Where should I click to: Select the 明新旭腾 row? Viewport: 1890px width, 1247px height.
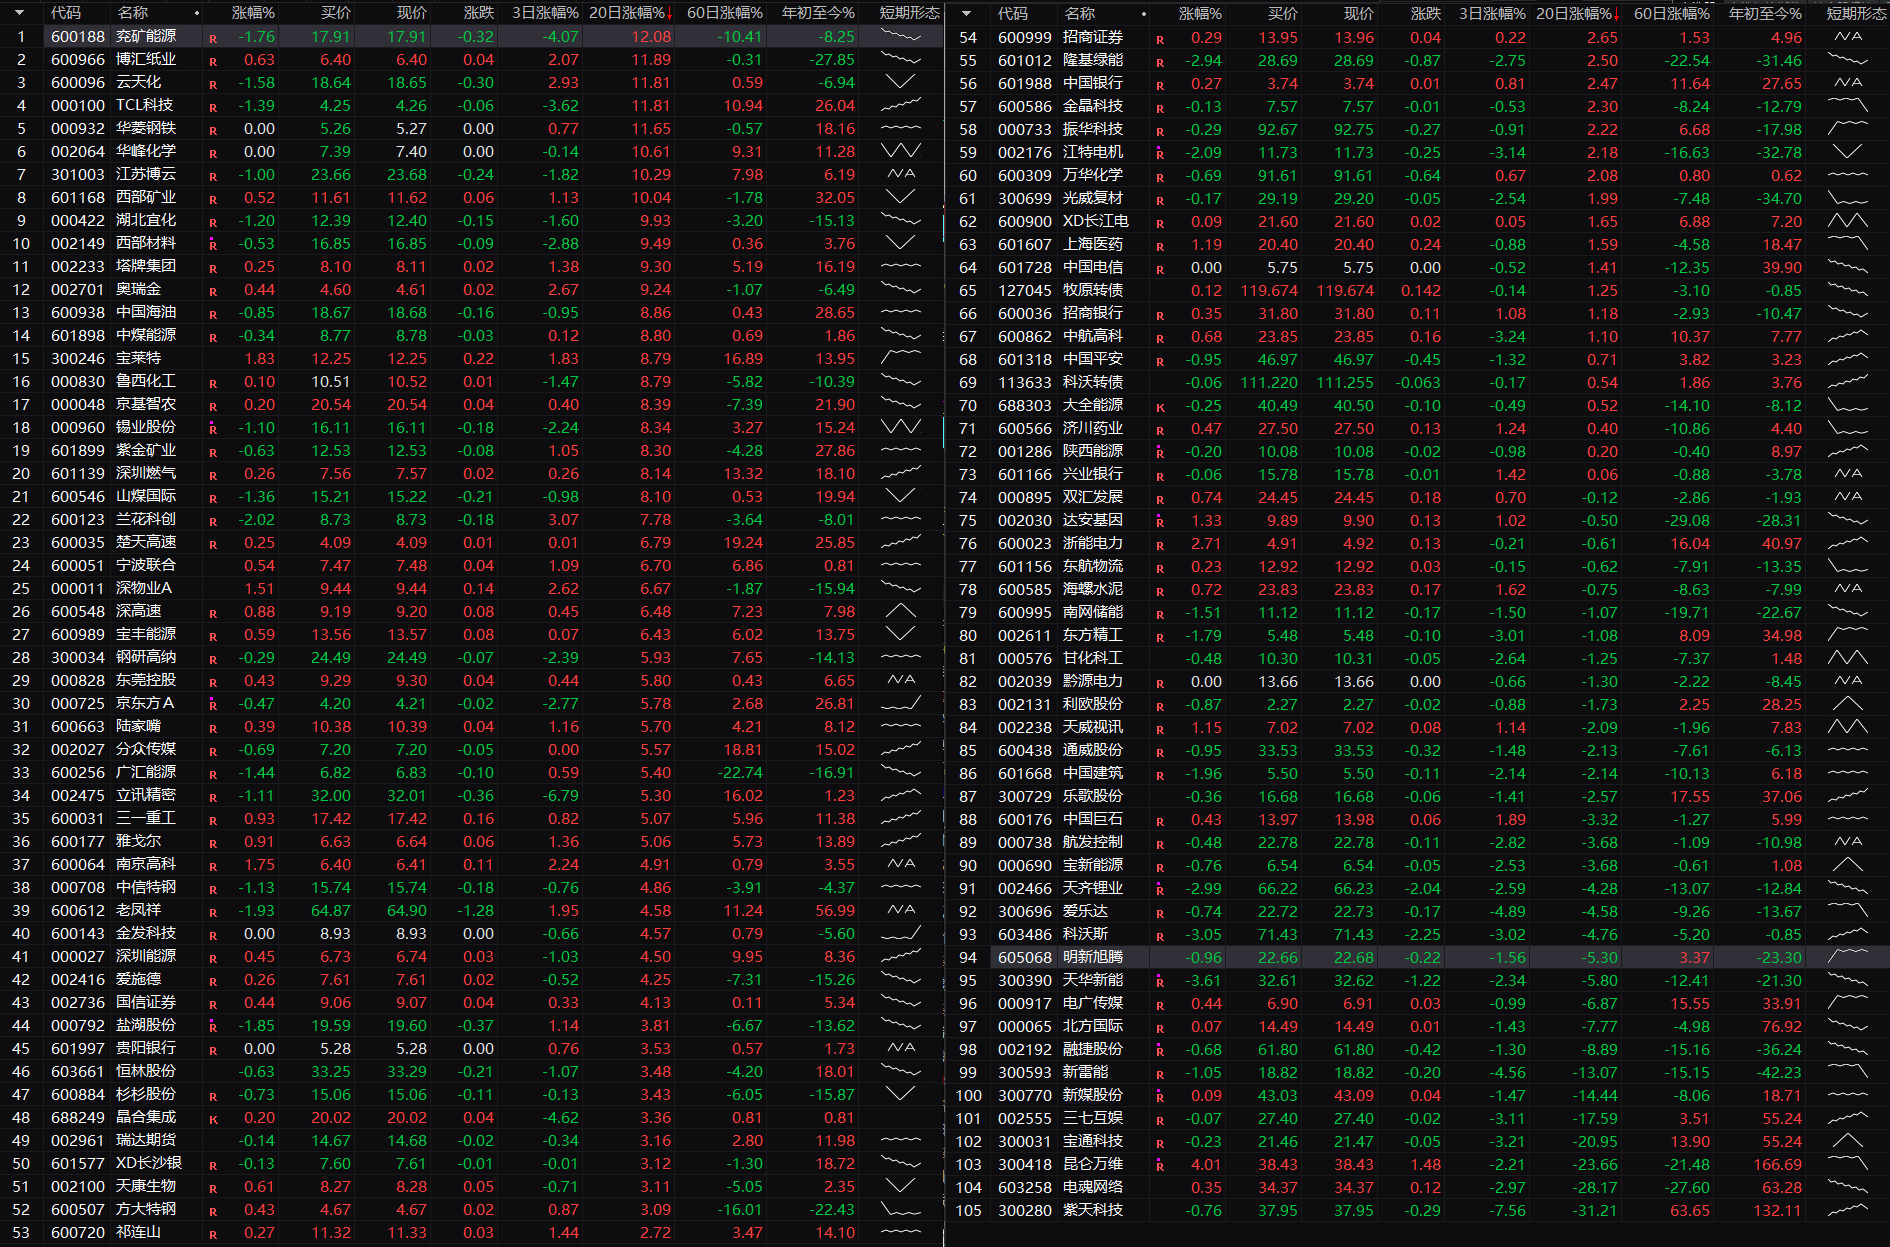pos(1092,957)
